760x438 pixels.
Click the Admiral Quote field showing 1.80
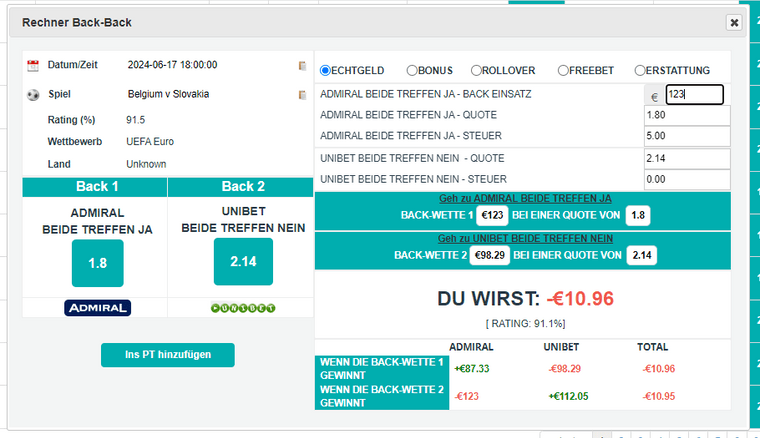pos(687,115)
